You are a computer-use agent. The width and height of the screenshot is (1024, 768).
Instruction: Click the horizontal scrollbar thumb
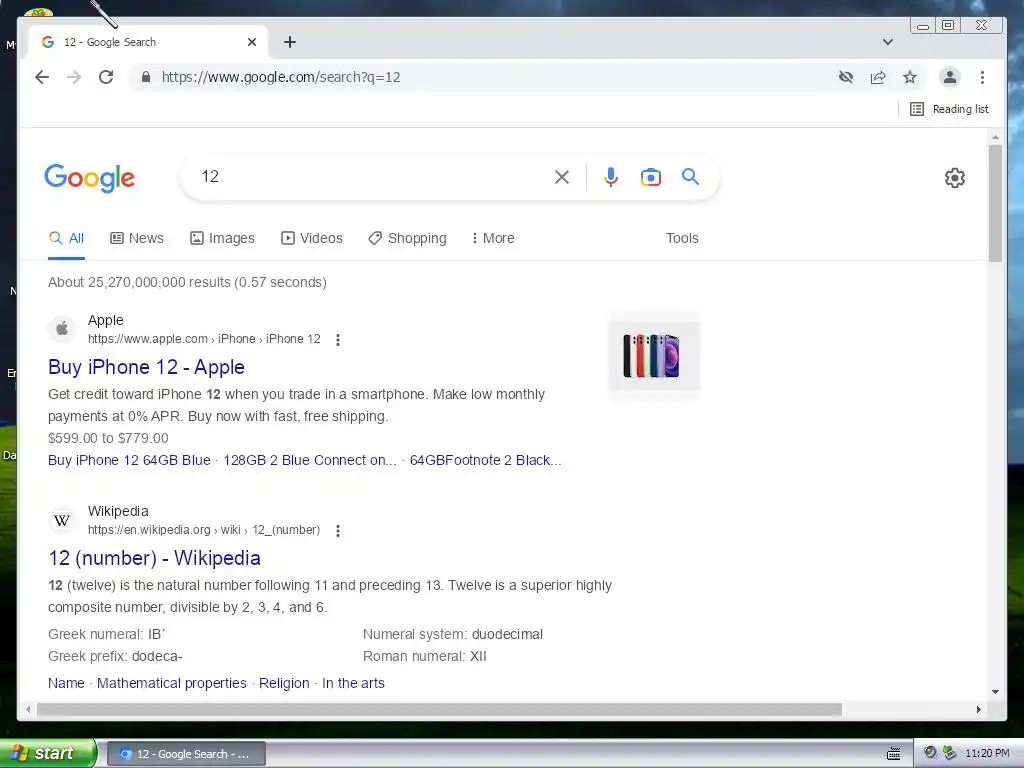click(439, 709)
